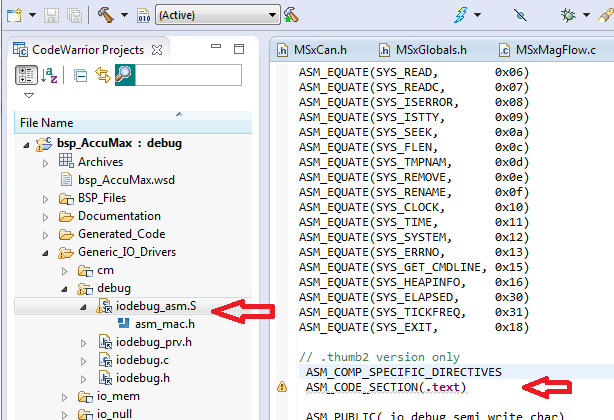This screenshot has width=614, height=420.
Task: Select the bsp_AccuMax : debug project
Action: click(119, 143)
